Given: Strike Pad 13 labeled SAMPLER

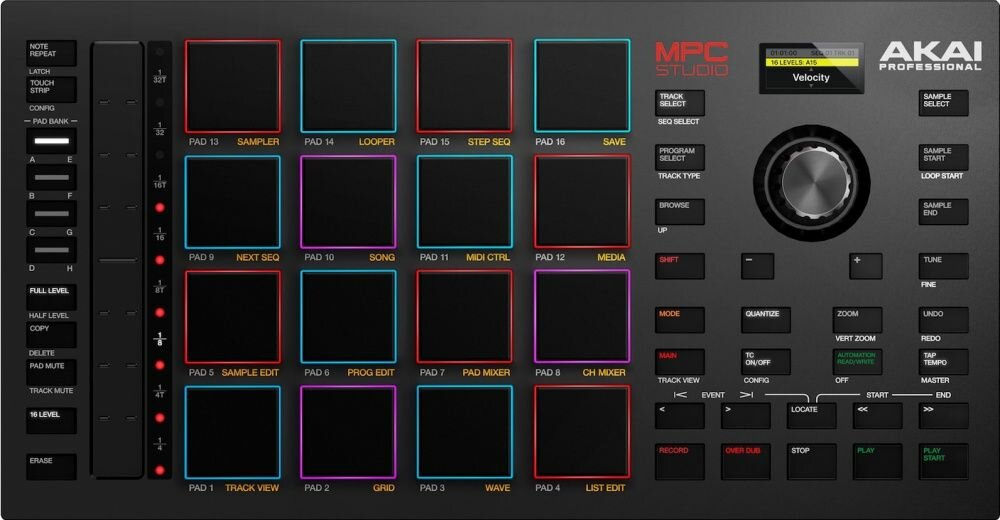Looking at the screenshot, I should pyautogui.click(x=233, y=86).
